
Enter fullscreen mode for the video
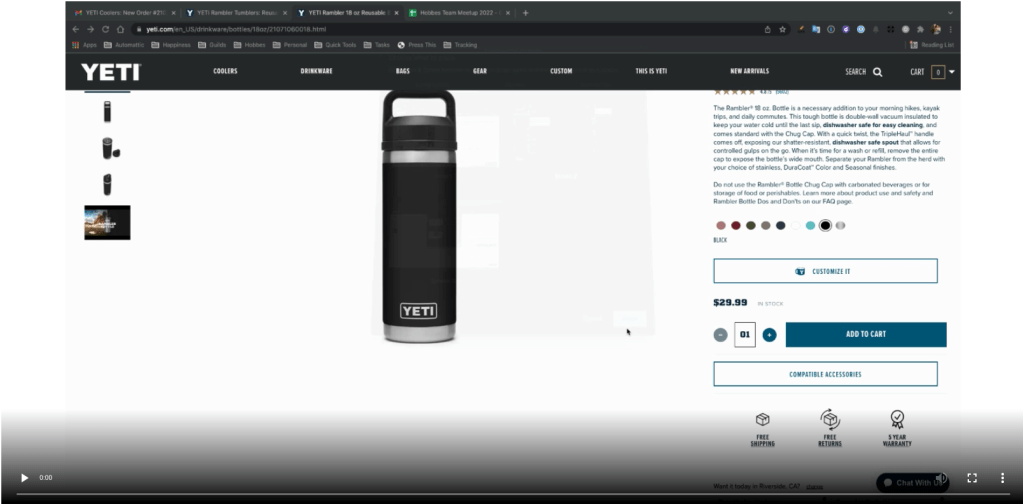pos(971,478)
